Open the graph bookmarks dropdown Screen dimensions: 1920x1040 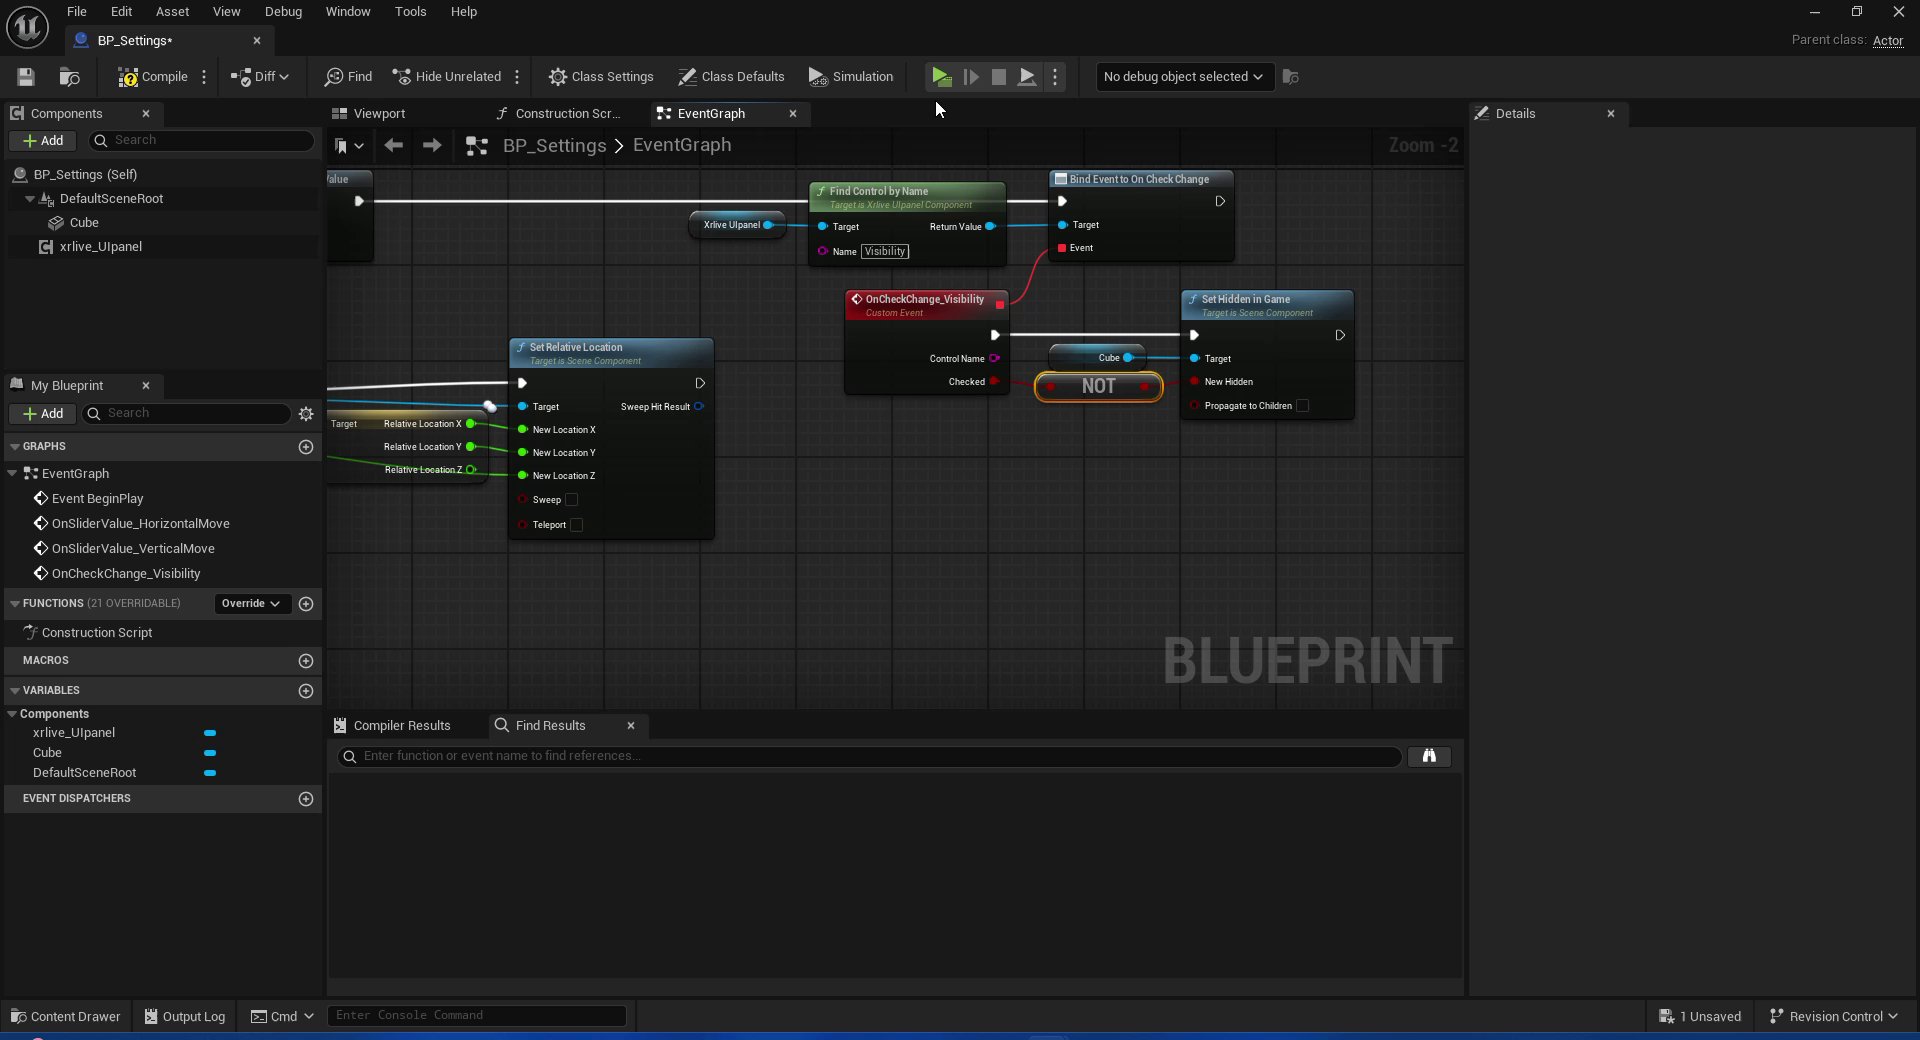[x=348, y=146]
